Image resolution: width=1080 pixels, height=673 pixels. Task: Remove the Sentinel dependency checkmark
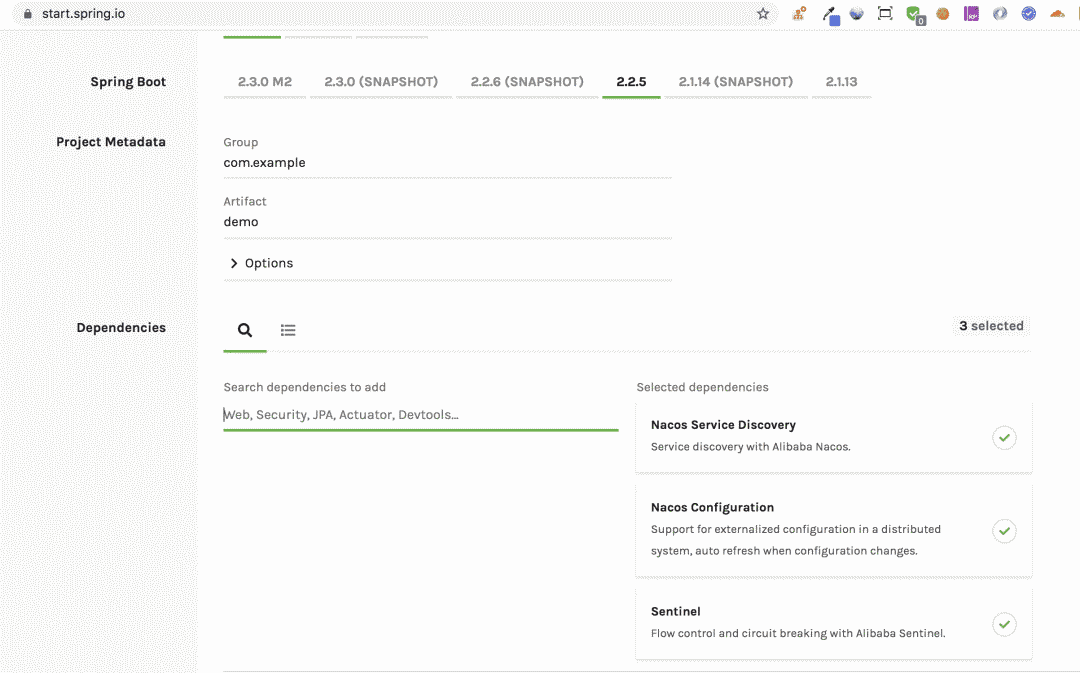1004,624
